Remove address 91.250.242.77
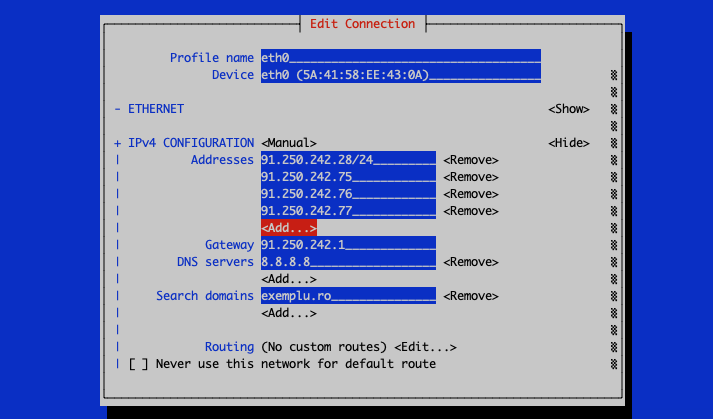The height and width of the screenshot is (419, 713). click(x=471, y=211)
